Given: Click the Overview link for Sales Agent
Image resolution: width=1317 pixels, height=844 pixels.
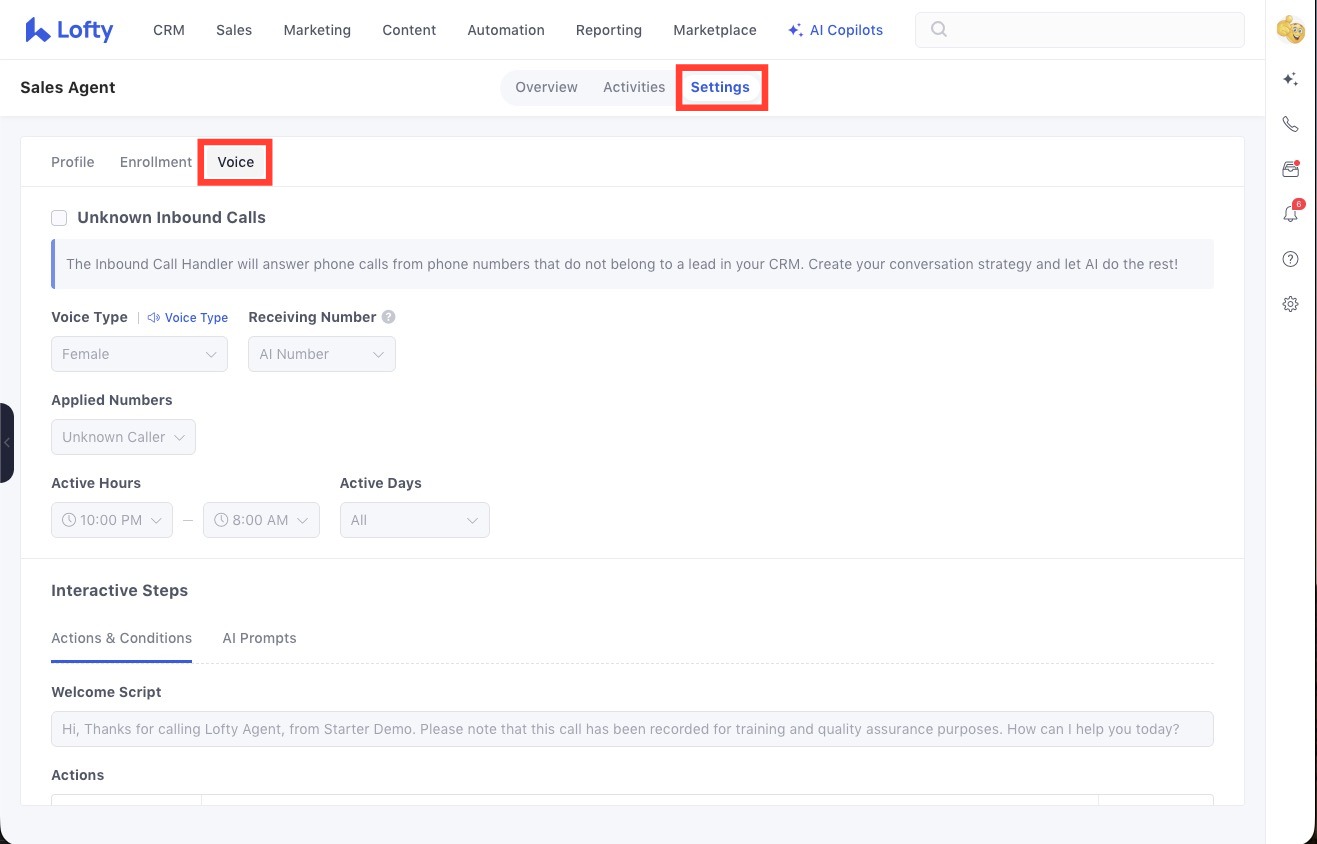Looking at the screenshot, I should [546, 87].
